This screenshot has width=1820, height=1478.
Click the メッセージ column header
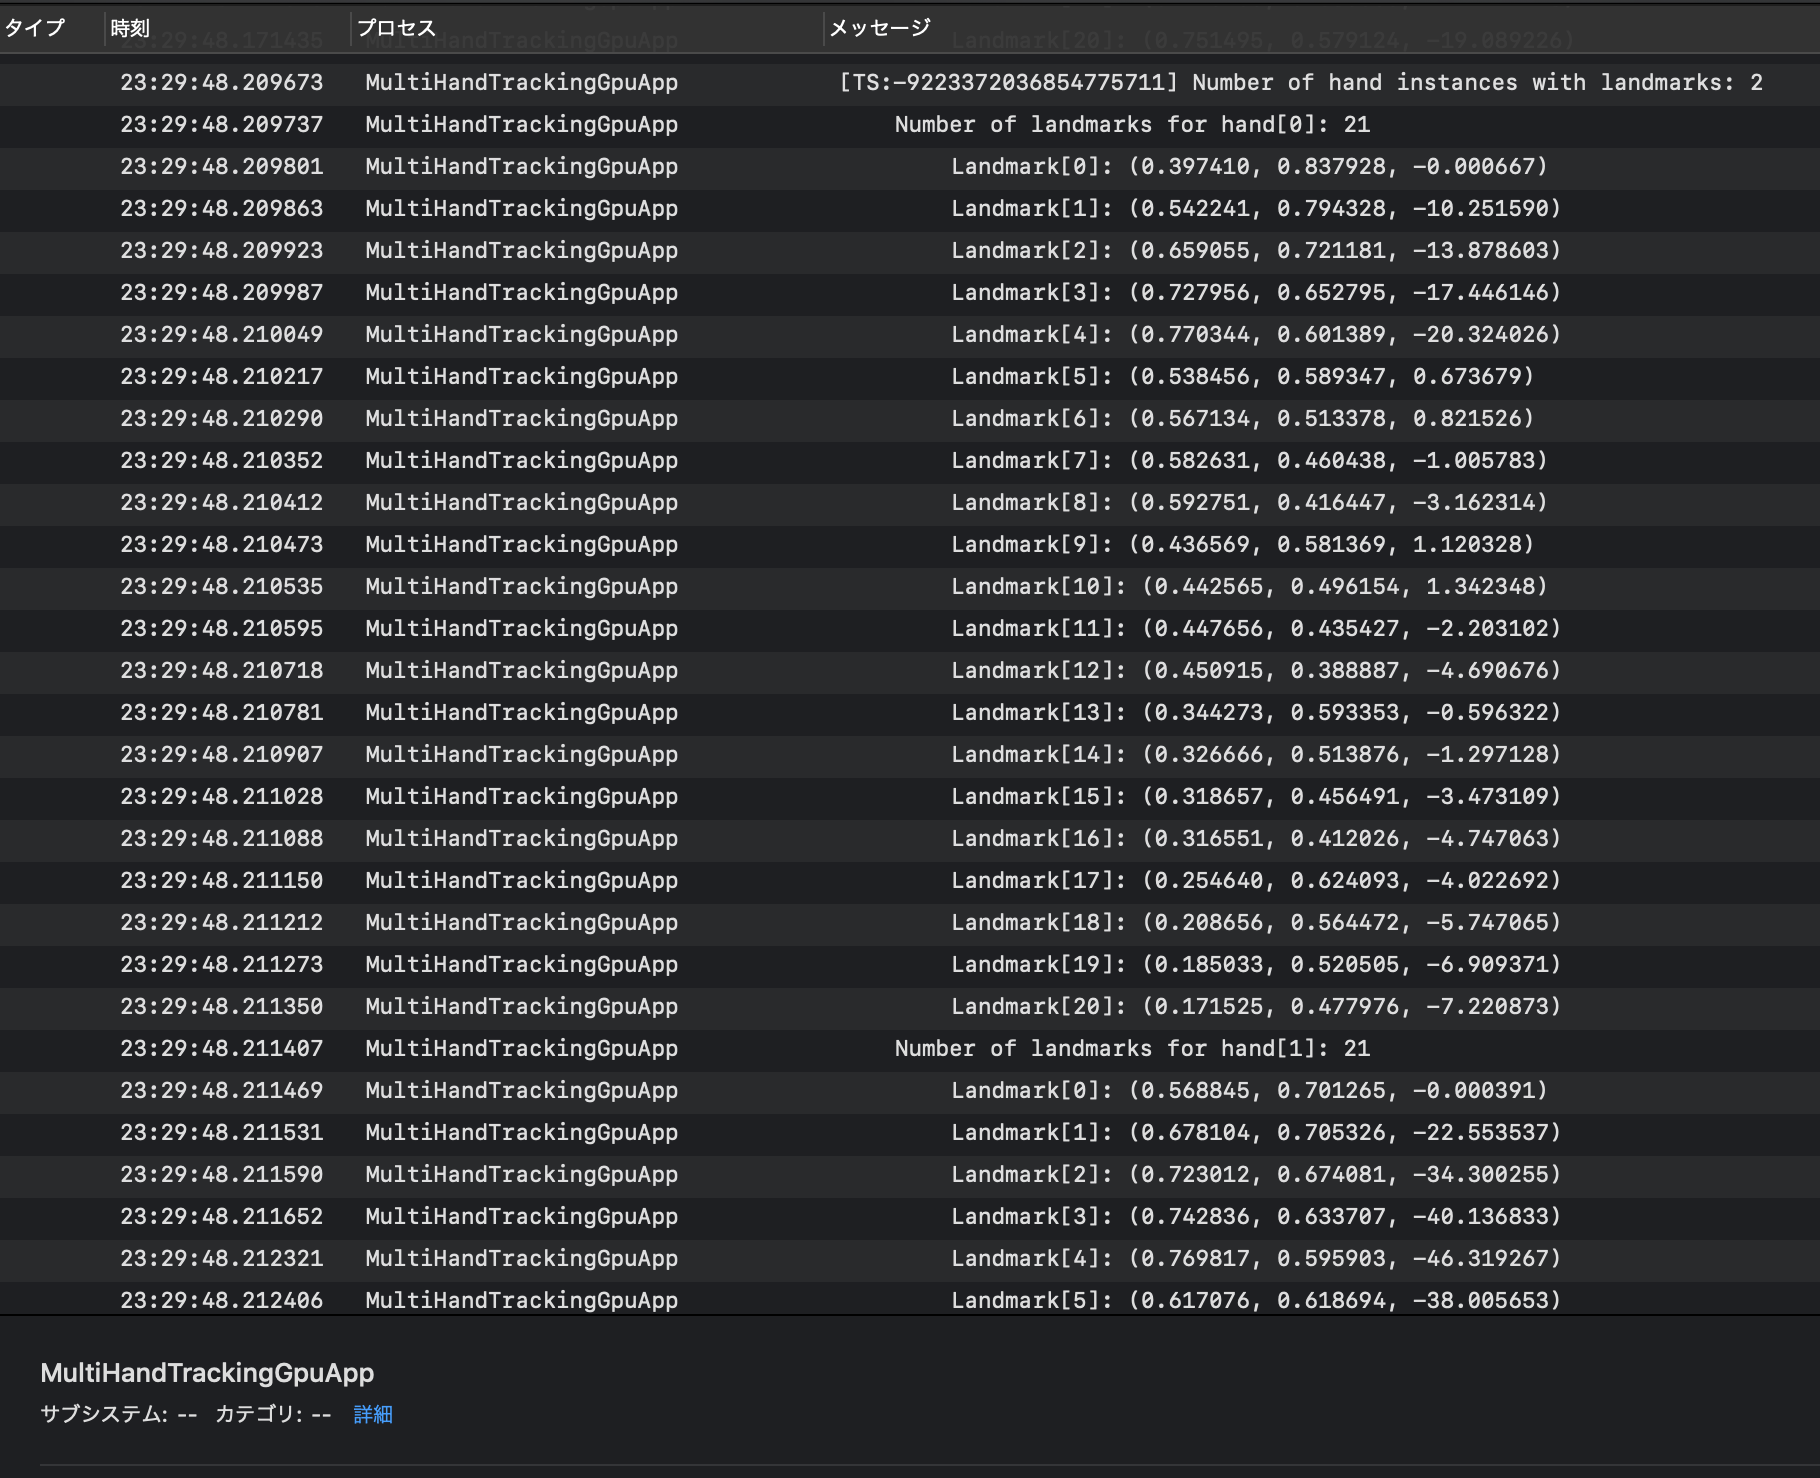click(x=880, y=28)
